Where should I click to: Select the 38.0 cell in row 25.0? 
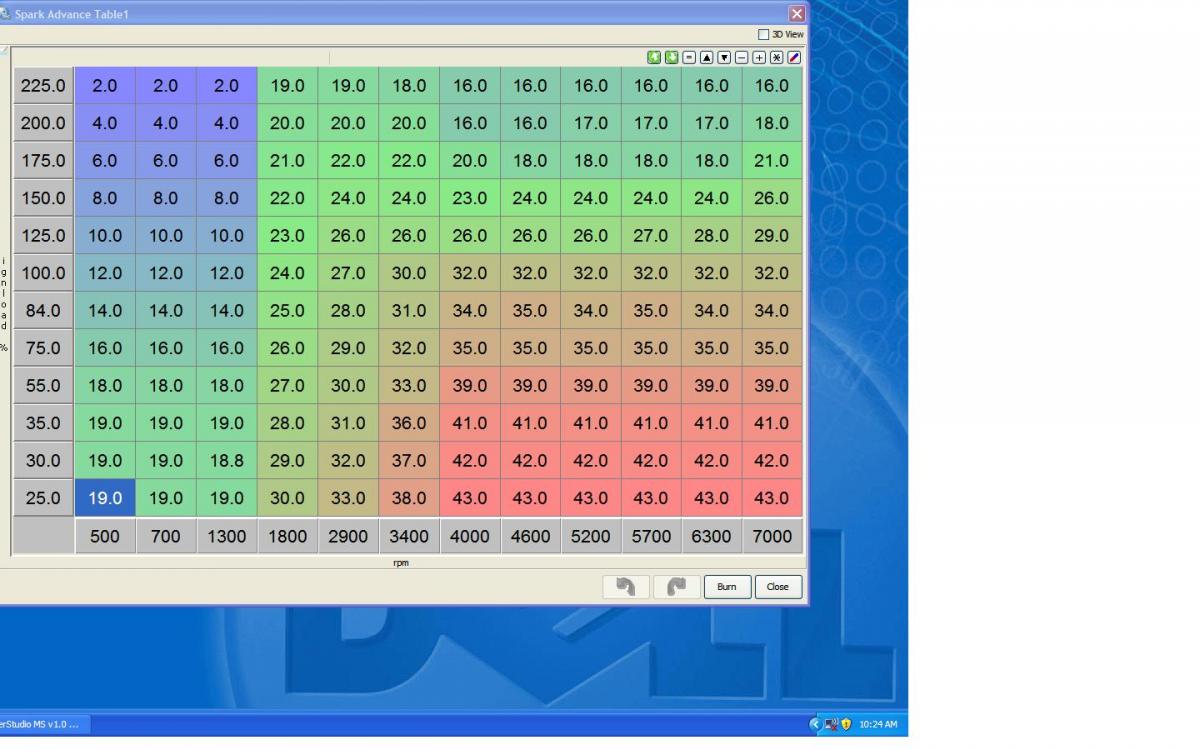tap(409, 498)
